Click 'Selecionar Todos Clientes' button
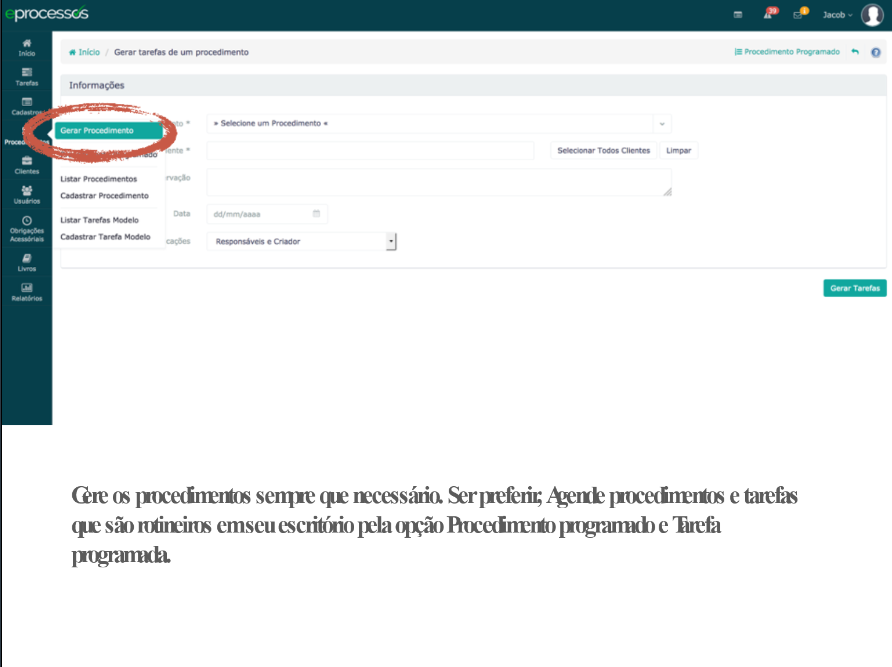The image size is (892, 667). click(603, 151)
